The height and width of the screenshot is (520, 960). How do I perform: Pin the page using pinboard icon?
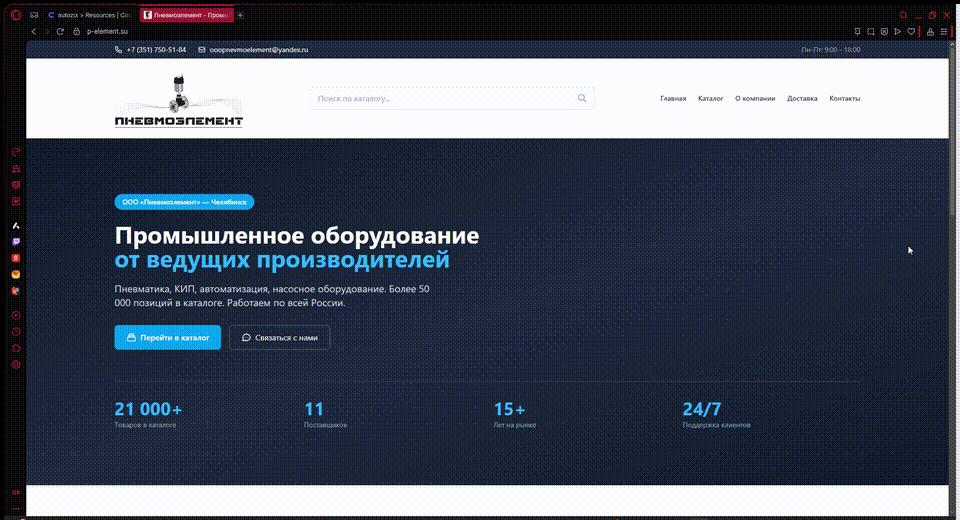pyautogui.click(x=857, y=31)
